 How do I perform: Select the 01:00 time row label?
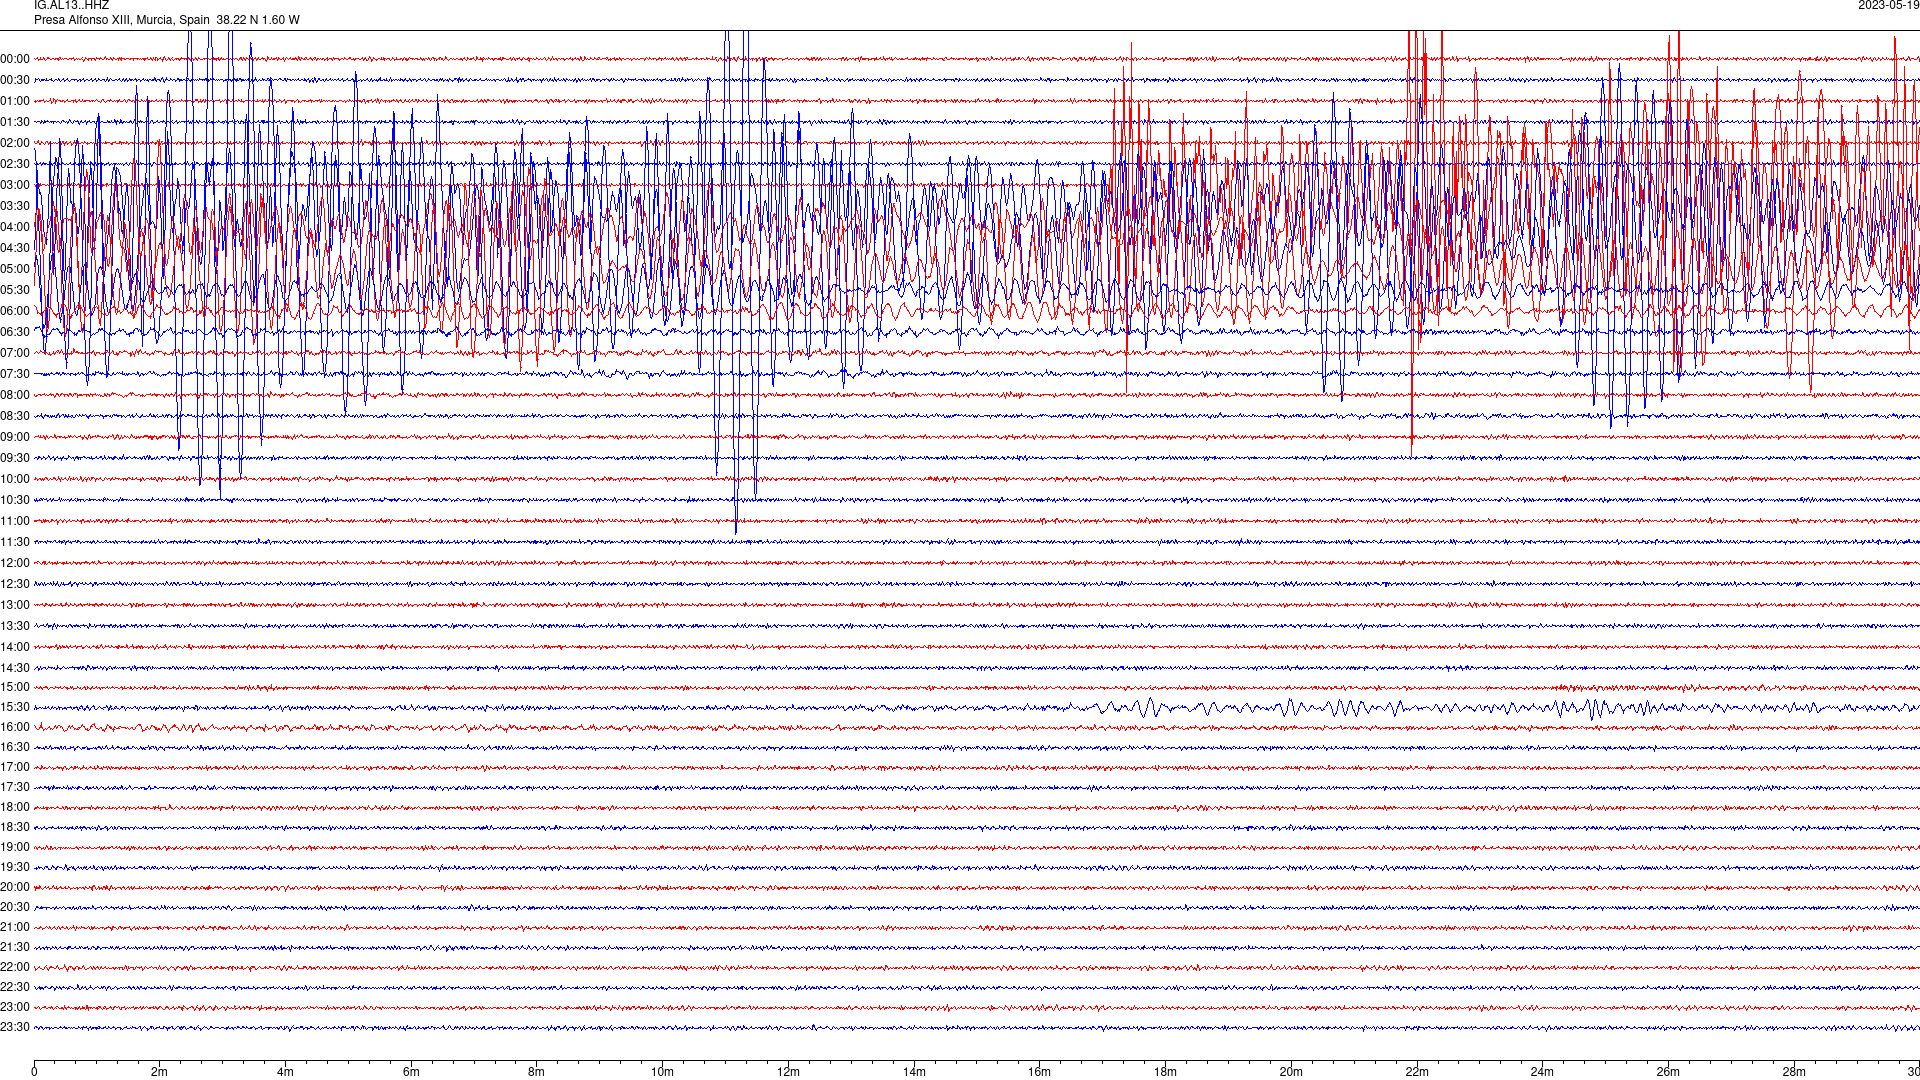point(15,101)
